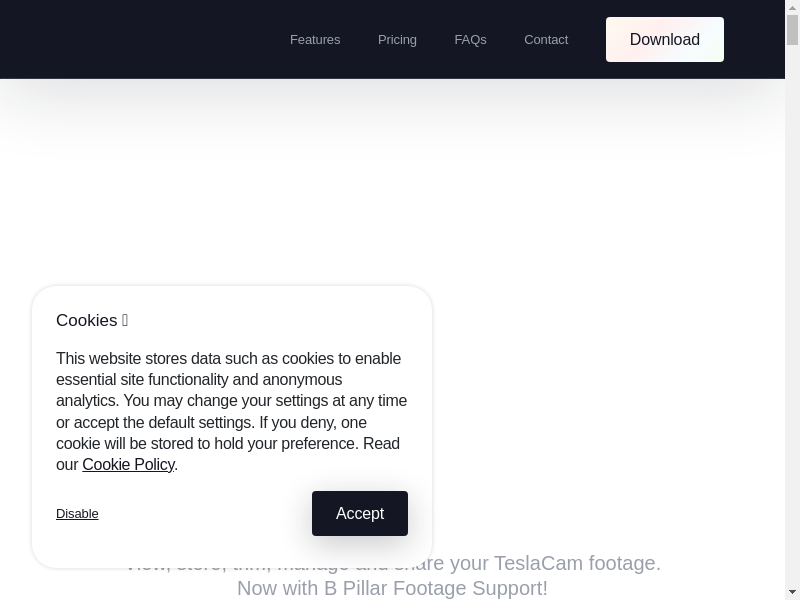Image resolution: width=800 pixels, height=600 pixels.
Task: Open the FAQs navigation item
Action: 470,40
